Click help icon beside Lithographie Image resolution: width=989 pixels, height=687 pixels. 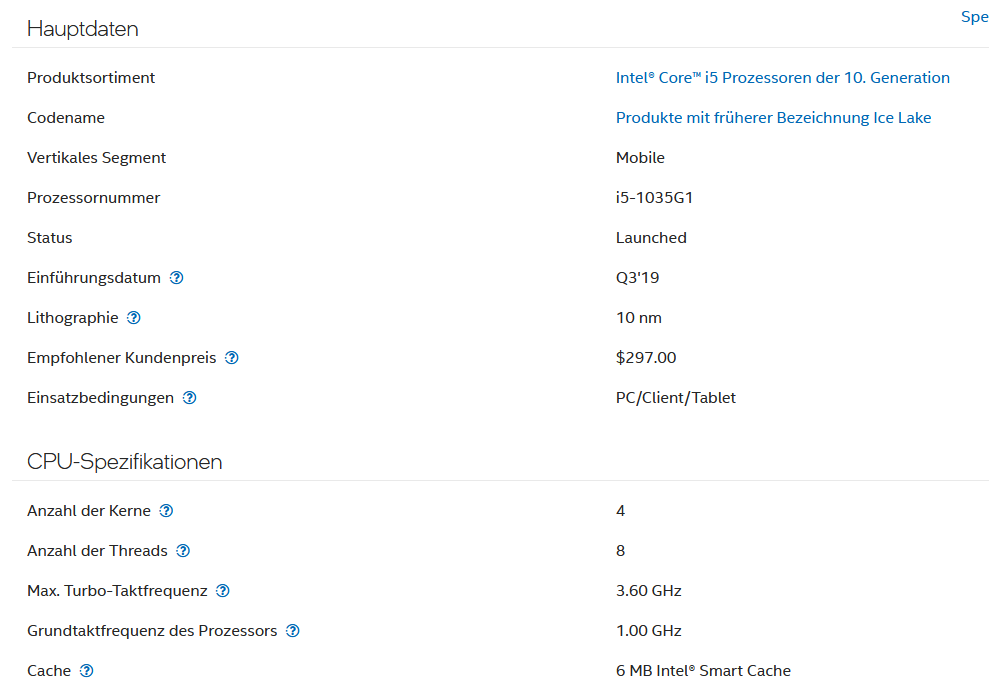tap(134, 318)
